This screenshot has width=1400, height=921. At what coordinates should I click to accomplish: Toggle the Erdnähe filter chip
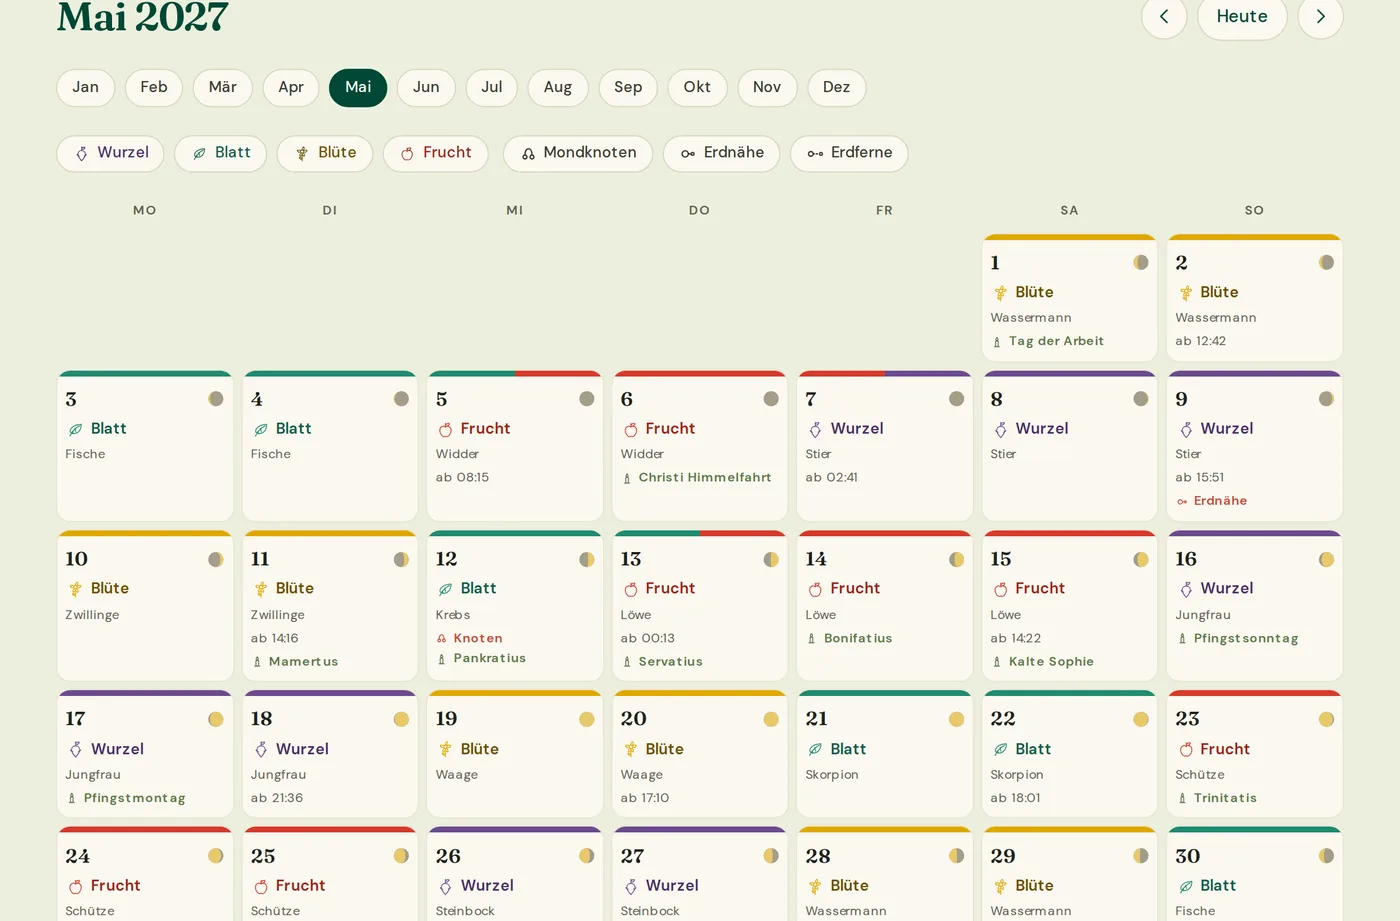point(722,153)
